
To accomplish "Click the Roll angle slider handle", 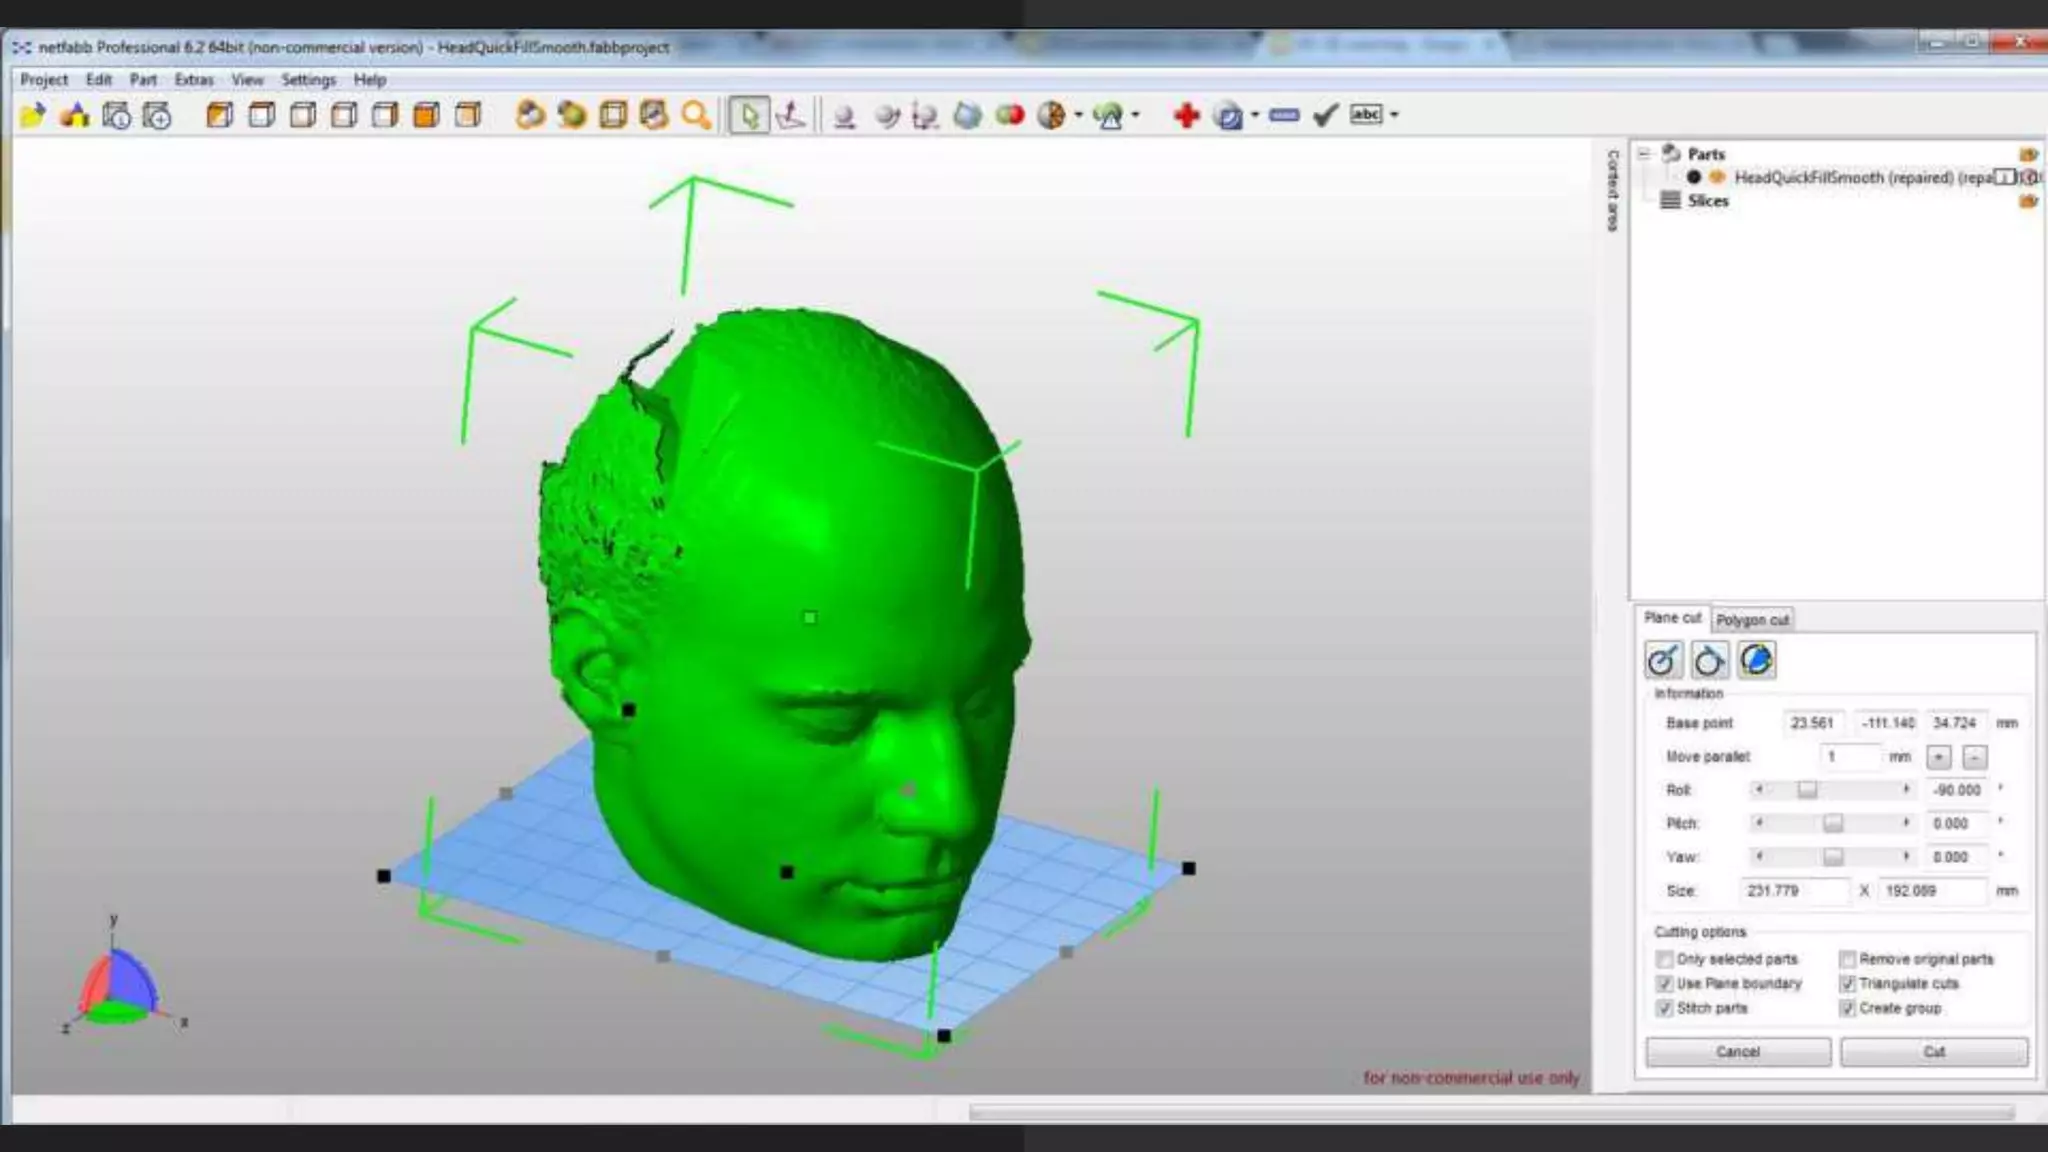I will click(1806, 790).
